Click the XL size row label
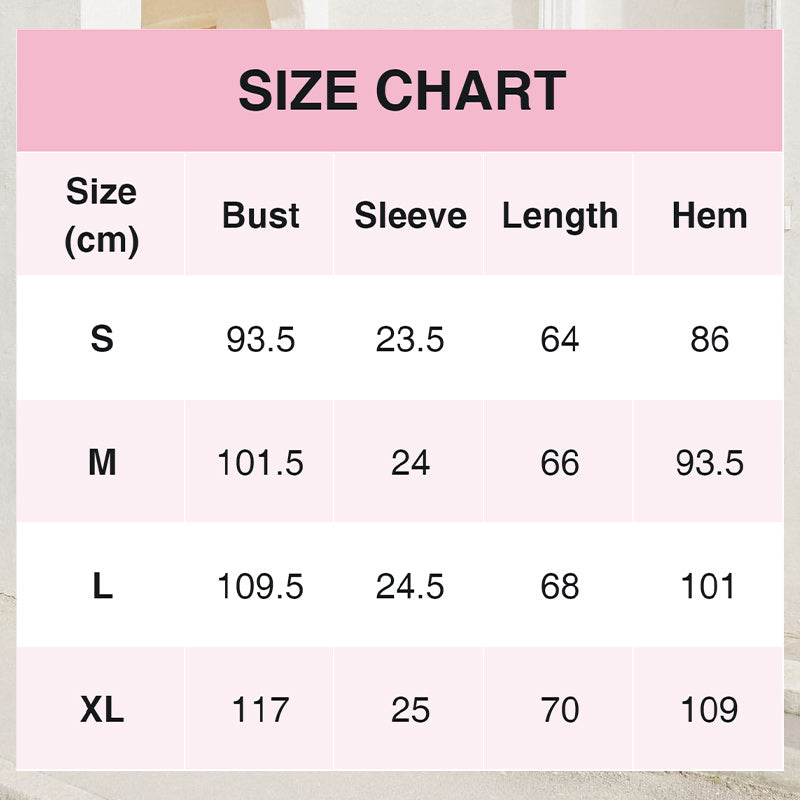Image resolution: width=800 pixels, height=800 pixels. tap(101, 710)
